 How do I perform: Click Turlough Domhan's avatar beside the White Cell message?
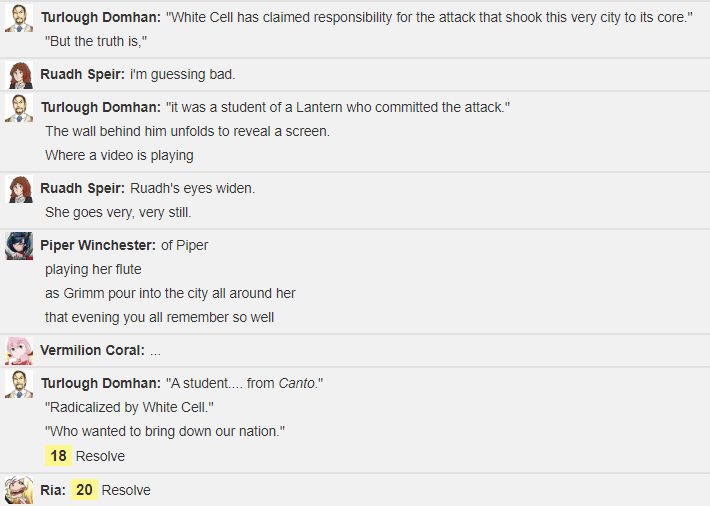tap(19, 18)
